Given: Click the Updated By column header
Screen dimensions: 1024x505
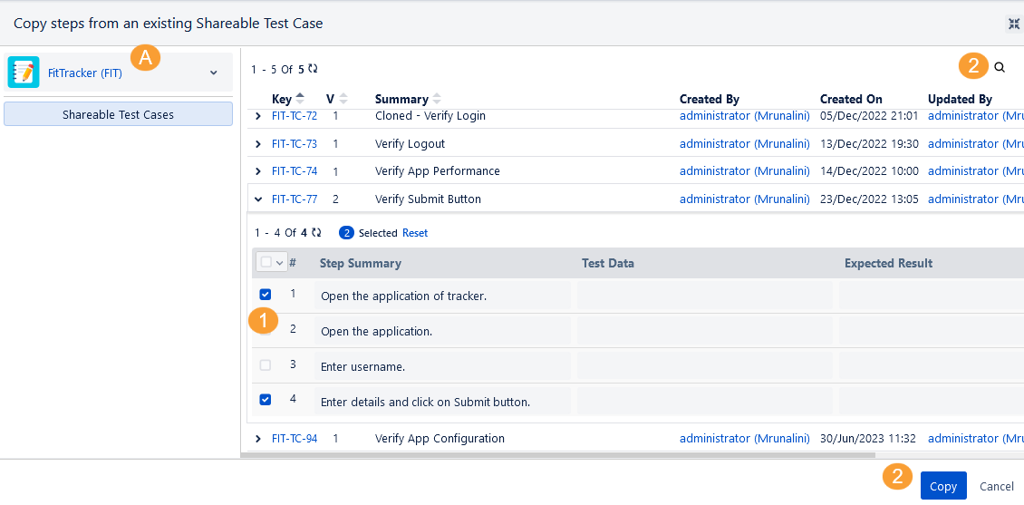Looking at the screenshot, I should pyautogui.click(x=960, y=99).
